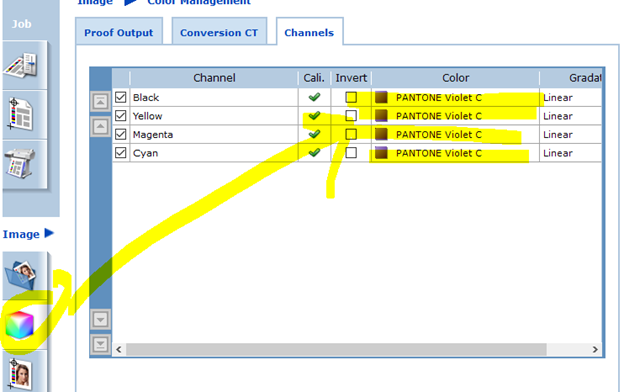Click the Magenta channel calibration checkmark
The height and width of the screenshot is (392, 624).
click(x=314, y=134)
